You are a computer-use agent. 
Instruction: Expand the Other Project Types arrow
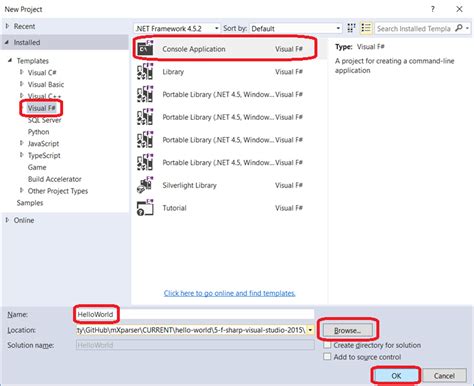point(22,190)
